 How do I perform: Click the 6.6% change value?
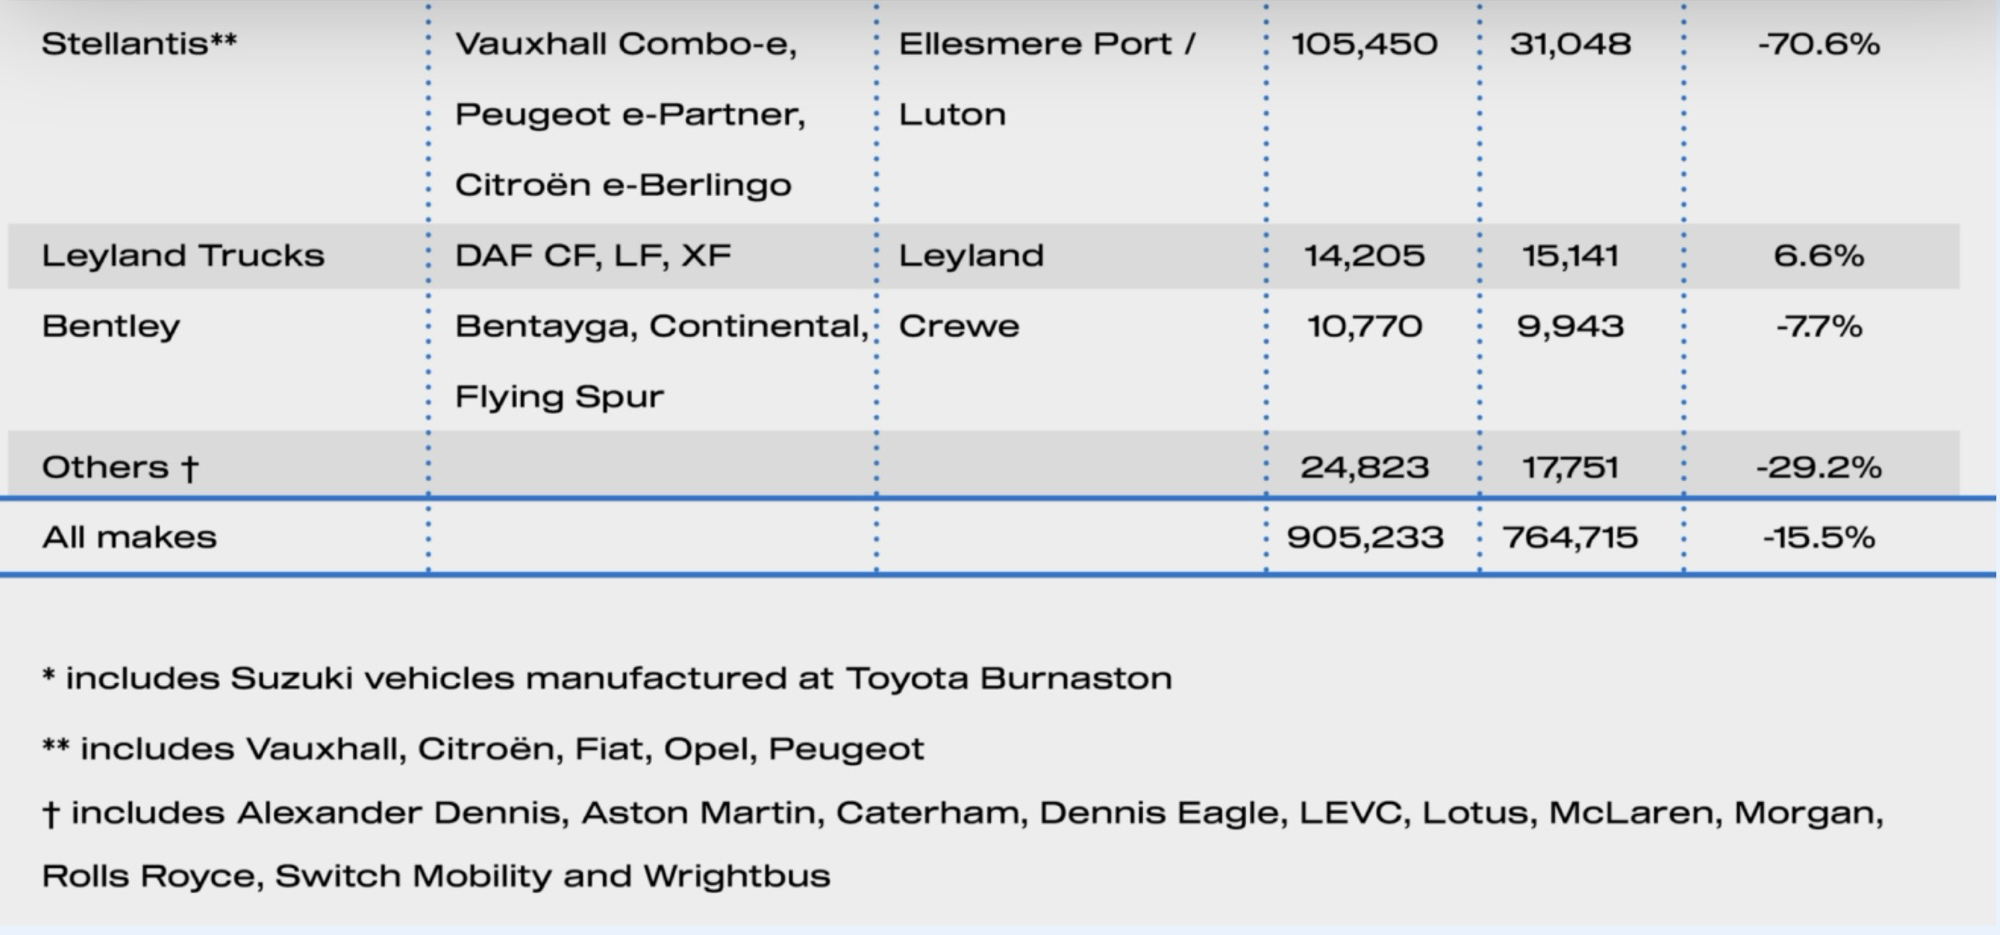(1818, 256)
